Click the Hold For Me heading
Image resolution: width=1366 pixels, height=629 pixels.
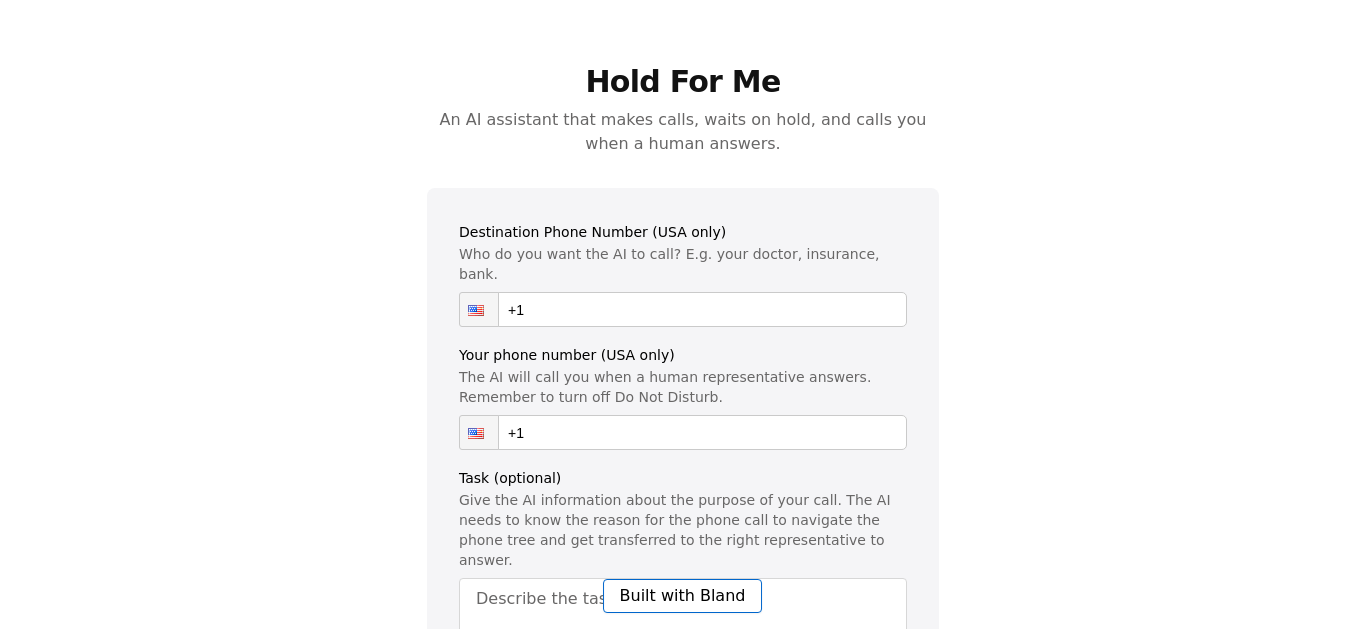click(x=683, y=81)
